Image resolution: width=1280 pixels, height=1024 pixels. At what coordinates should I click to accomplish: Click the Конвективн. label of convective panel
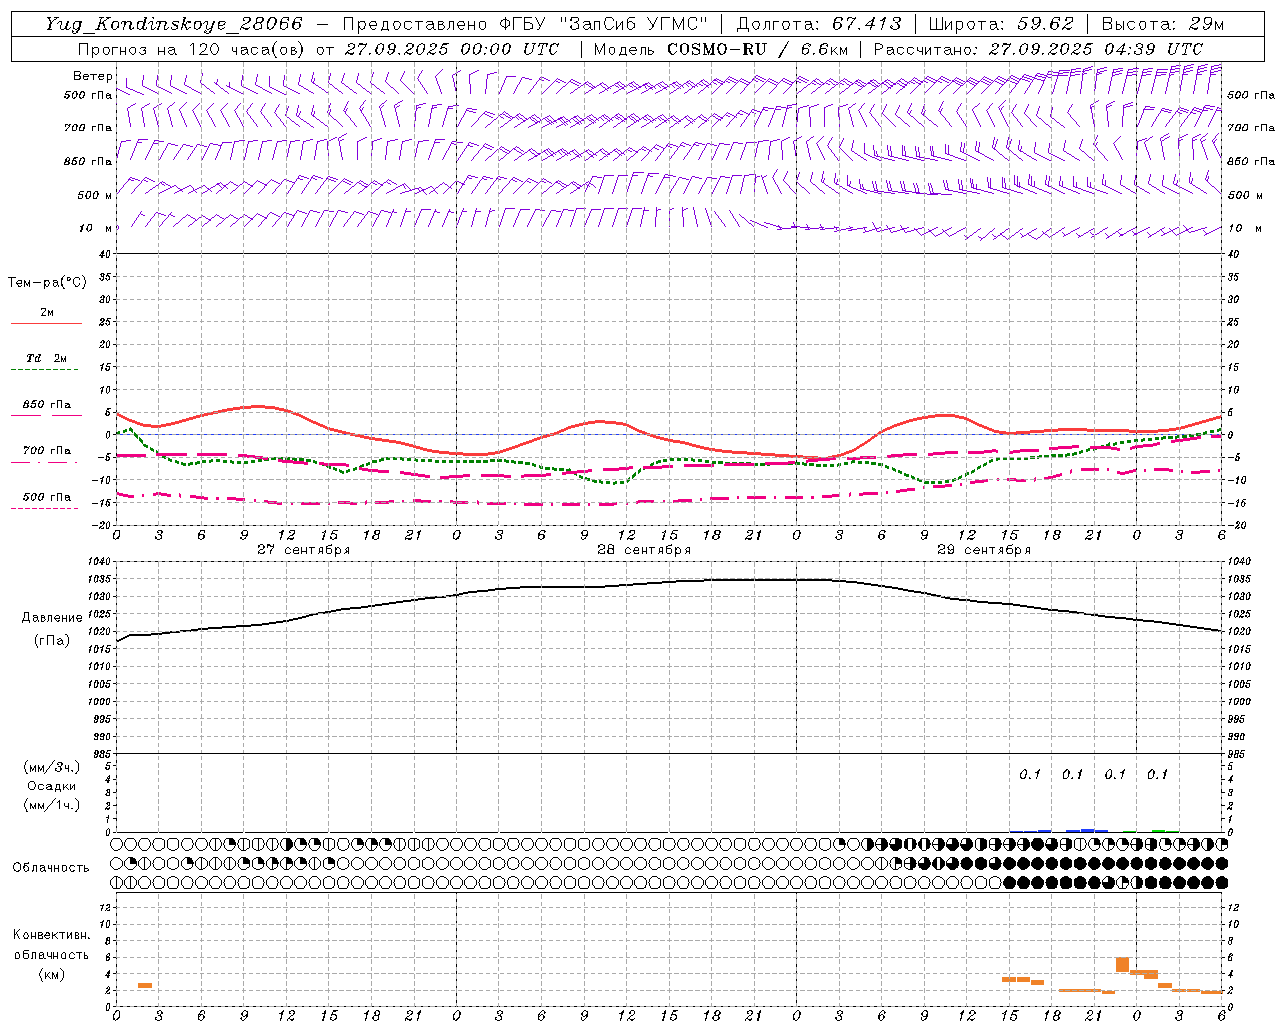coord(52,935)
